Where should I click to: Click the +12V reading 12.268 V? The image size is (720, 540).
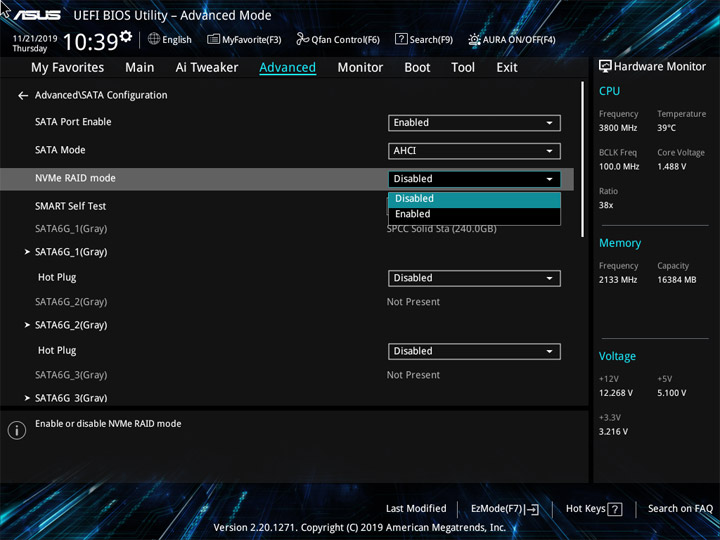(616, 393)
